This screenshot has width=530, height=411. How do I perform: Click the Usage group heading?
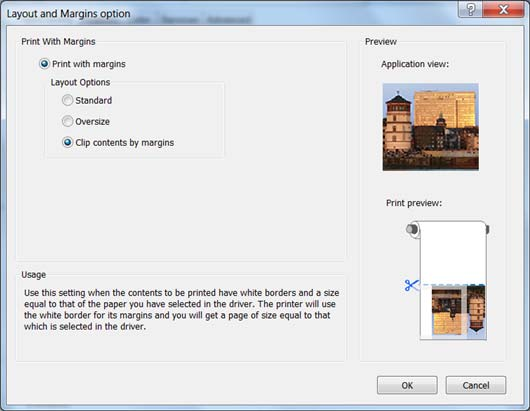click(33, 275)
